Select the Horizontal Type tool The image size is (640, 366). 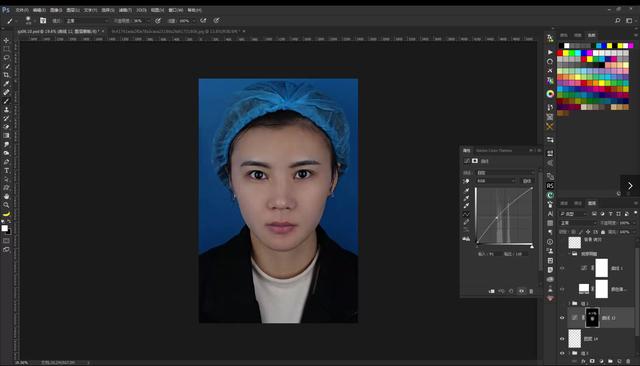click(6, 171)
